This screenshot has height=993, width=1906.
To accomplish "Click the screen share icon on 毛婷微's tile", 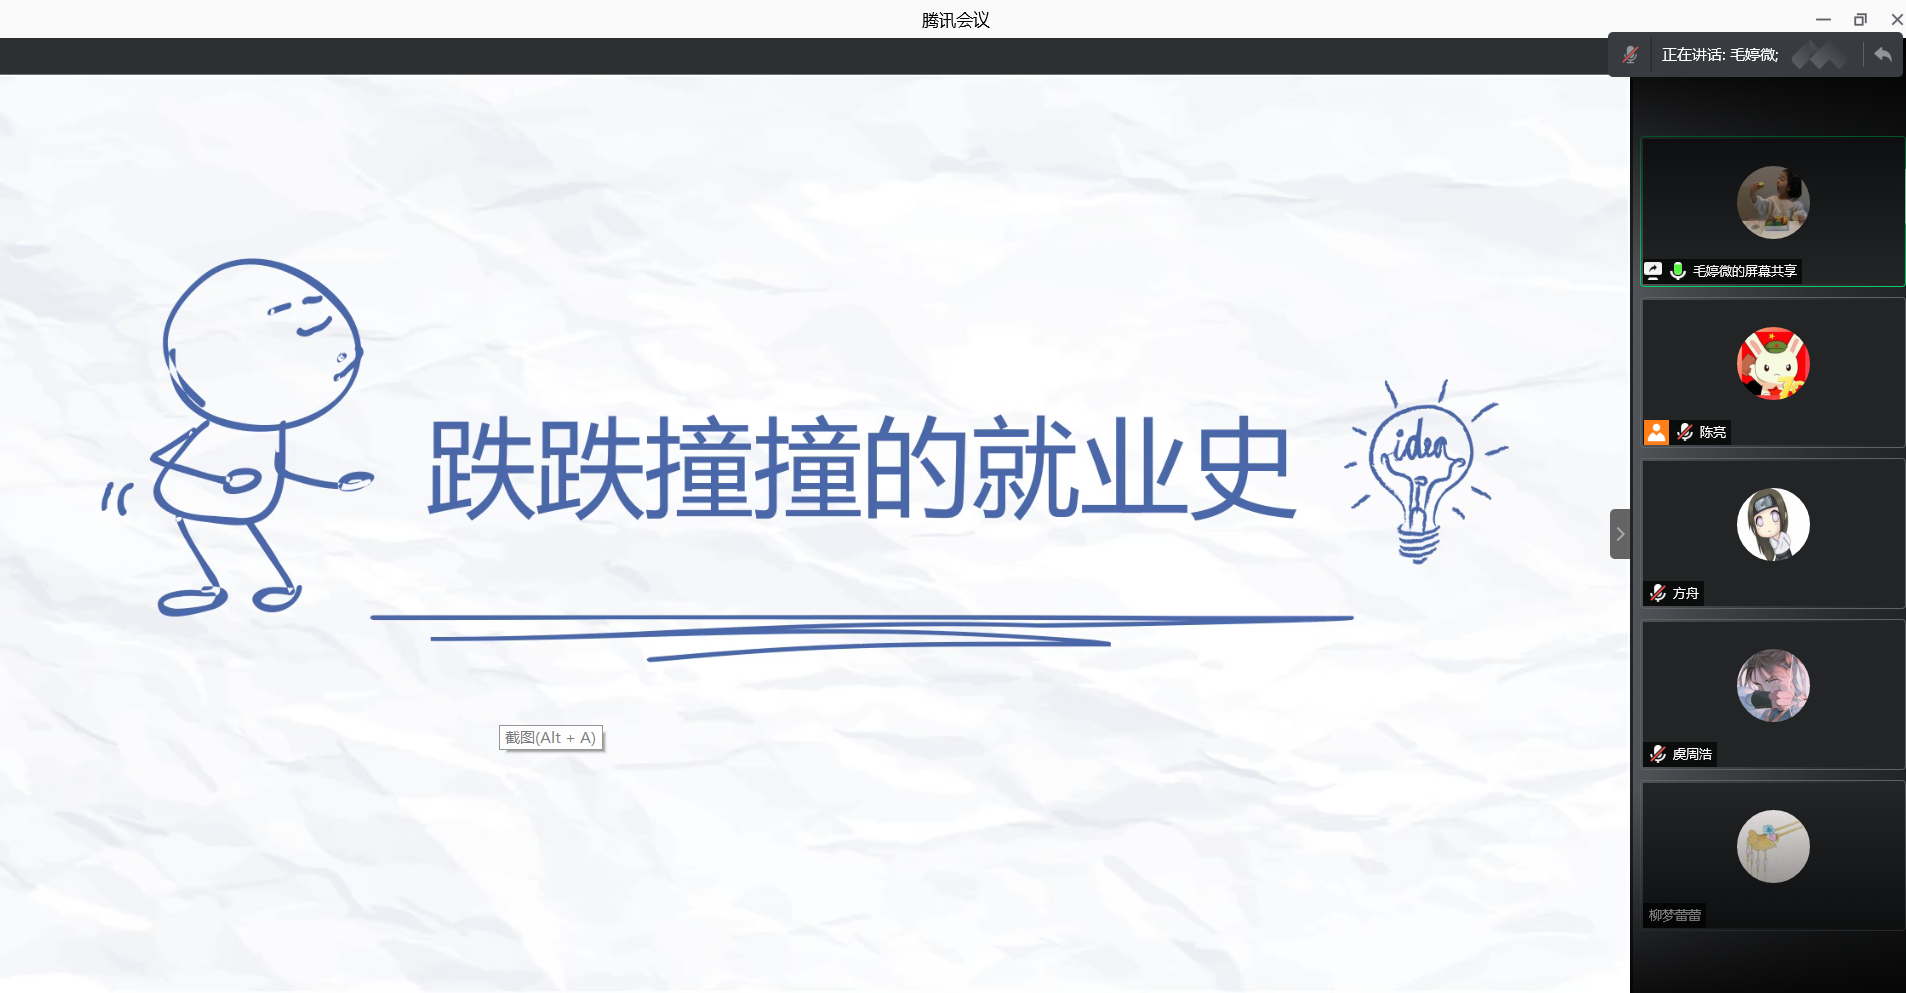I will point(1653,271).
